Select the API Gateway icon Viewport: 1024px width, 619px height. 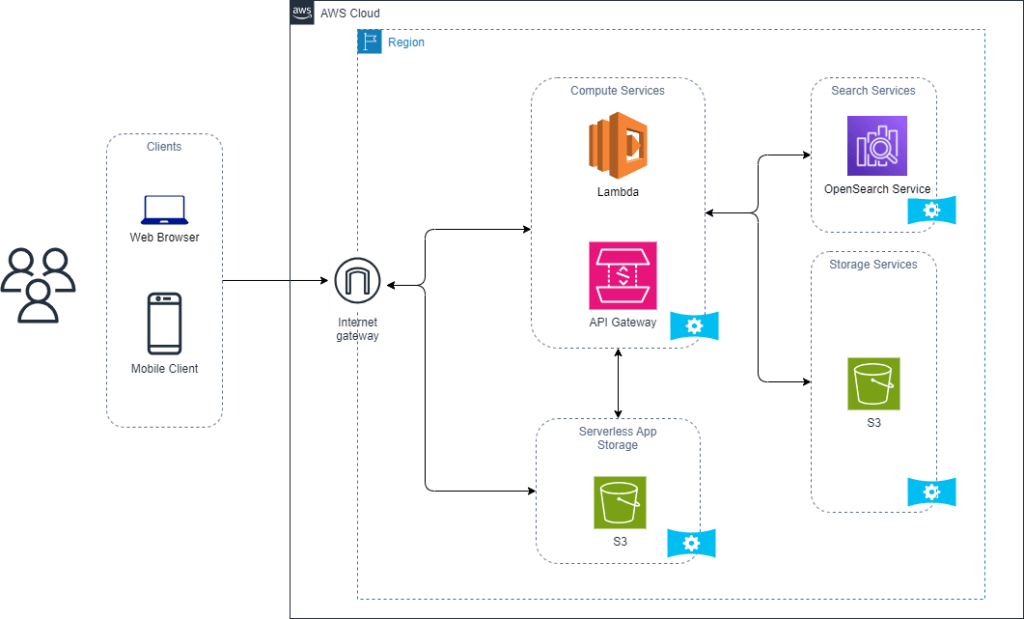[x=623, y=276]
